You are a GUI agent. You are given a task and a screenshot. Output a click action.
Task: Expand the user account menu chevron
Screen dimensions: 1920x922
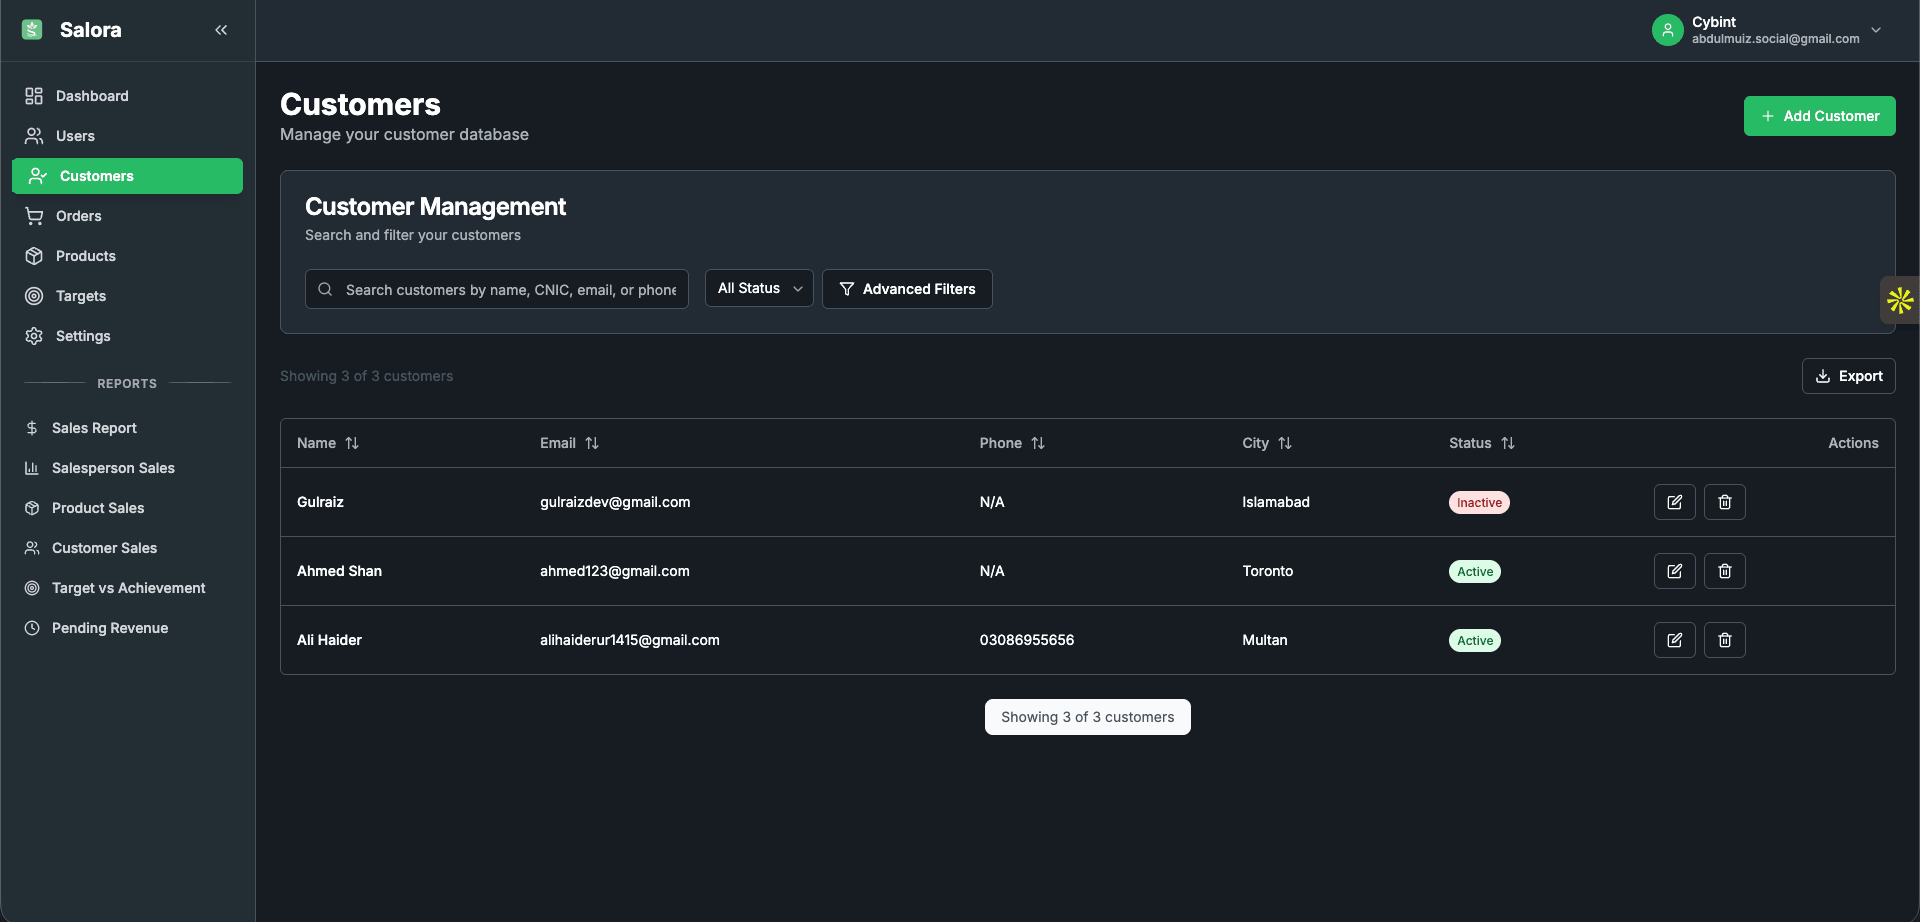[x=1877, y=30]
